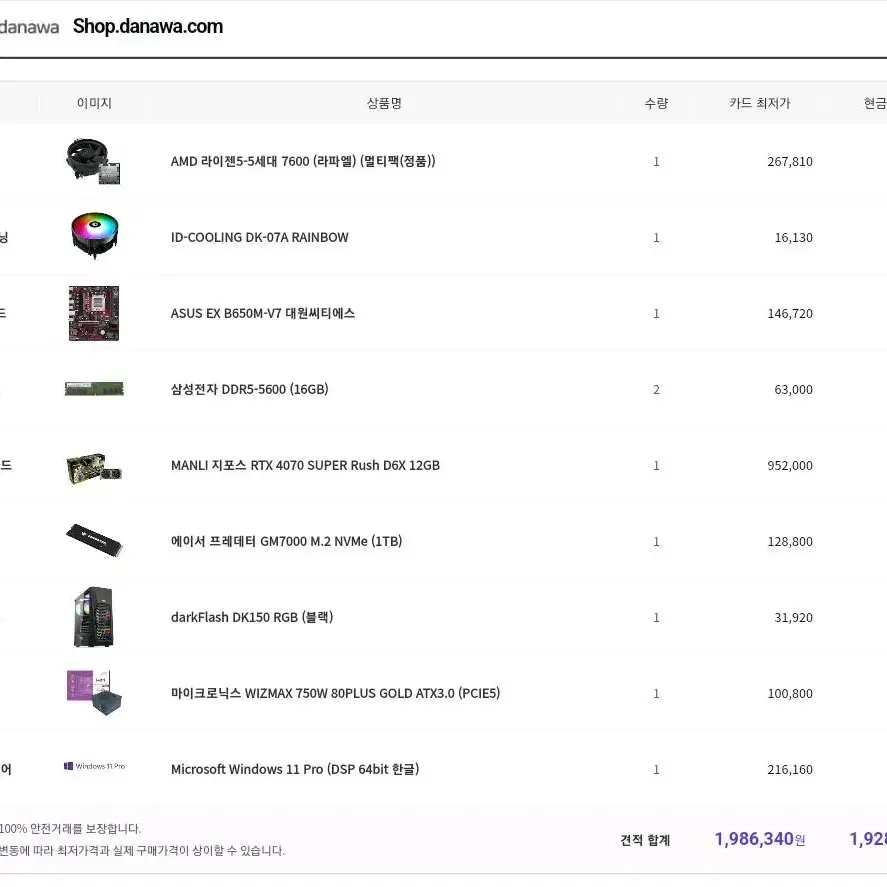The height and width of the screenshot is (887, 887).
Task: Open the ID-COOLING DK-07A RAINBOW cooler image
Action: [94, 236]
